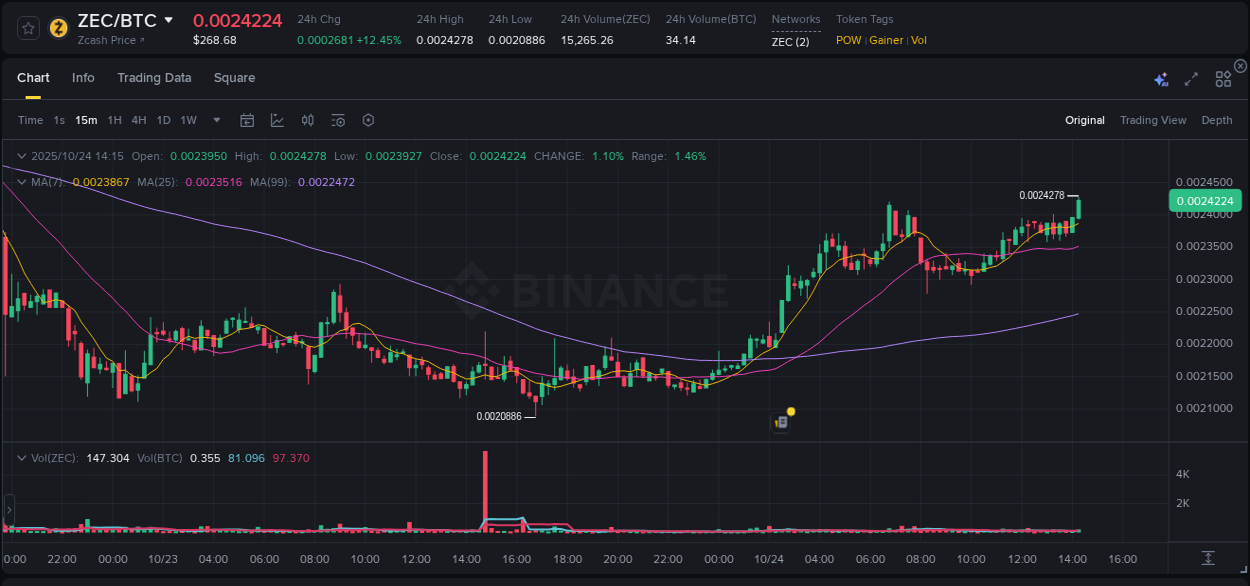This screenshot has width=1250, height=586.
Task: Favorite ZEC/BTC using the star icon
Action: 27,28
